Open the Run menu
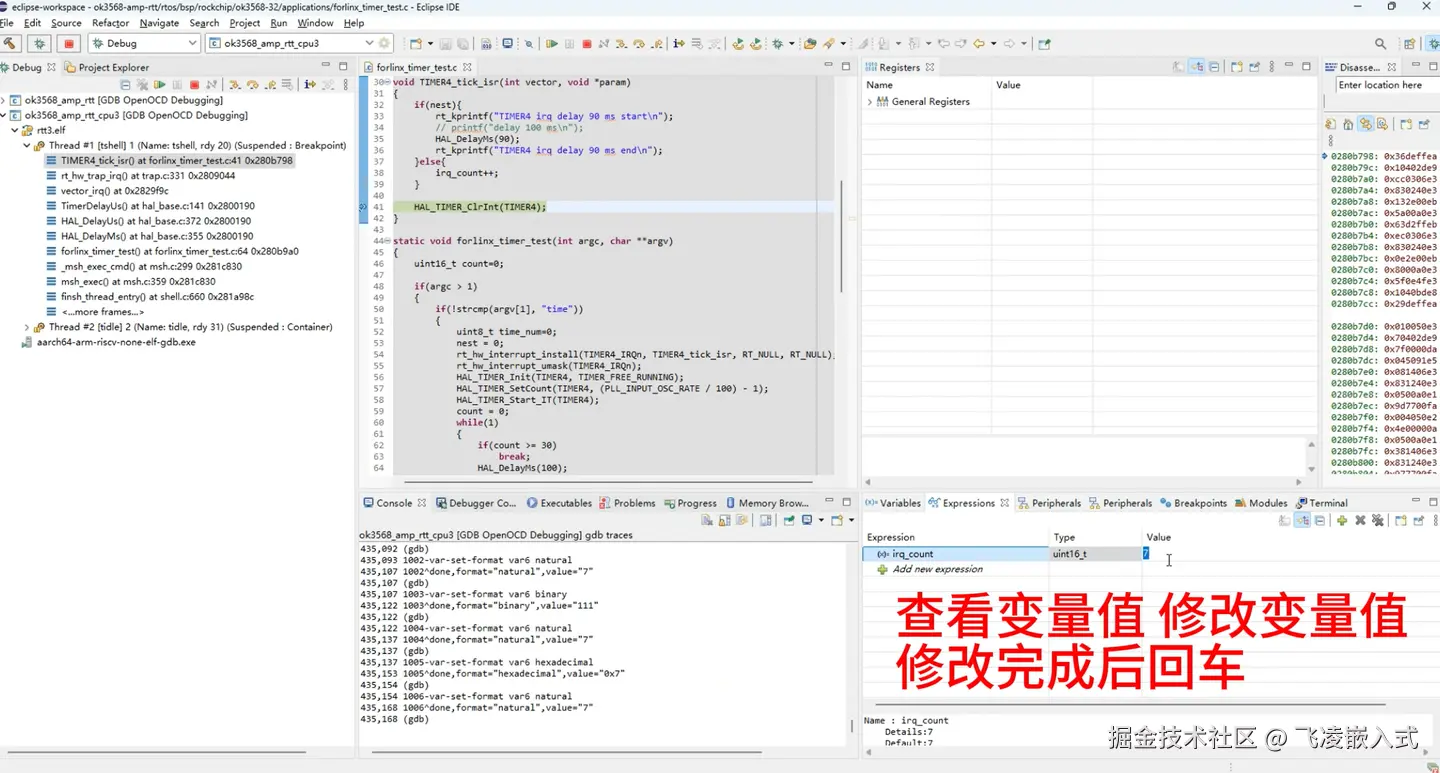The image size is (1440, 773). tap(278, 23)
